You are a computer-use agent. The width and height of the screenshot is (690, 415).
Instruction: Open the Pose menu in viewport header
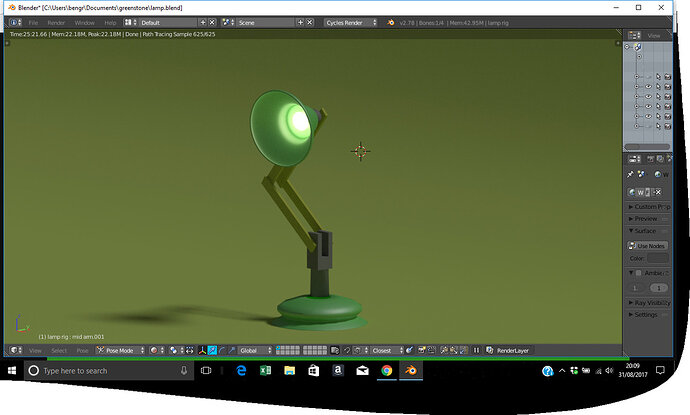82,350
